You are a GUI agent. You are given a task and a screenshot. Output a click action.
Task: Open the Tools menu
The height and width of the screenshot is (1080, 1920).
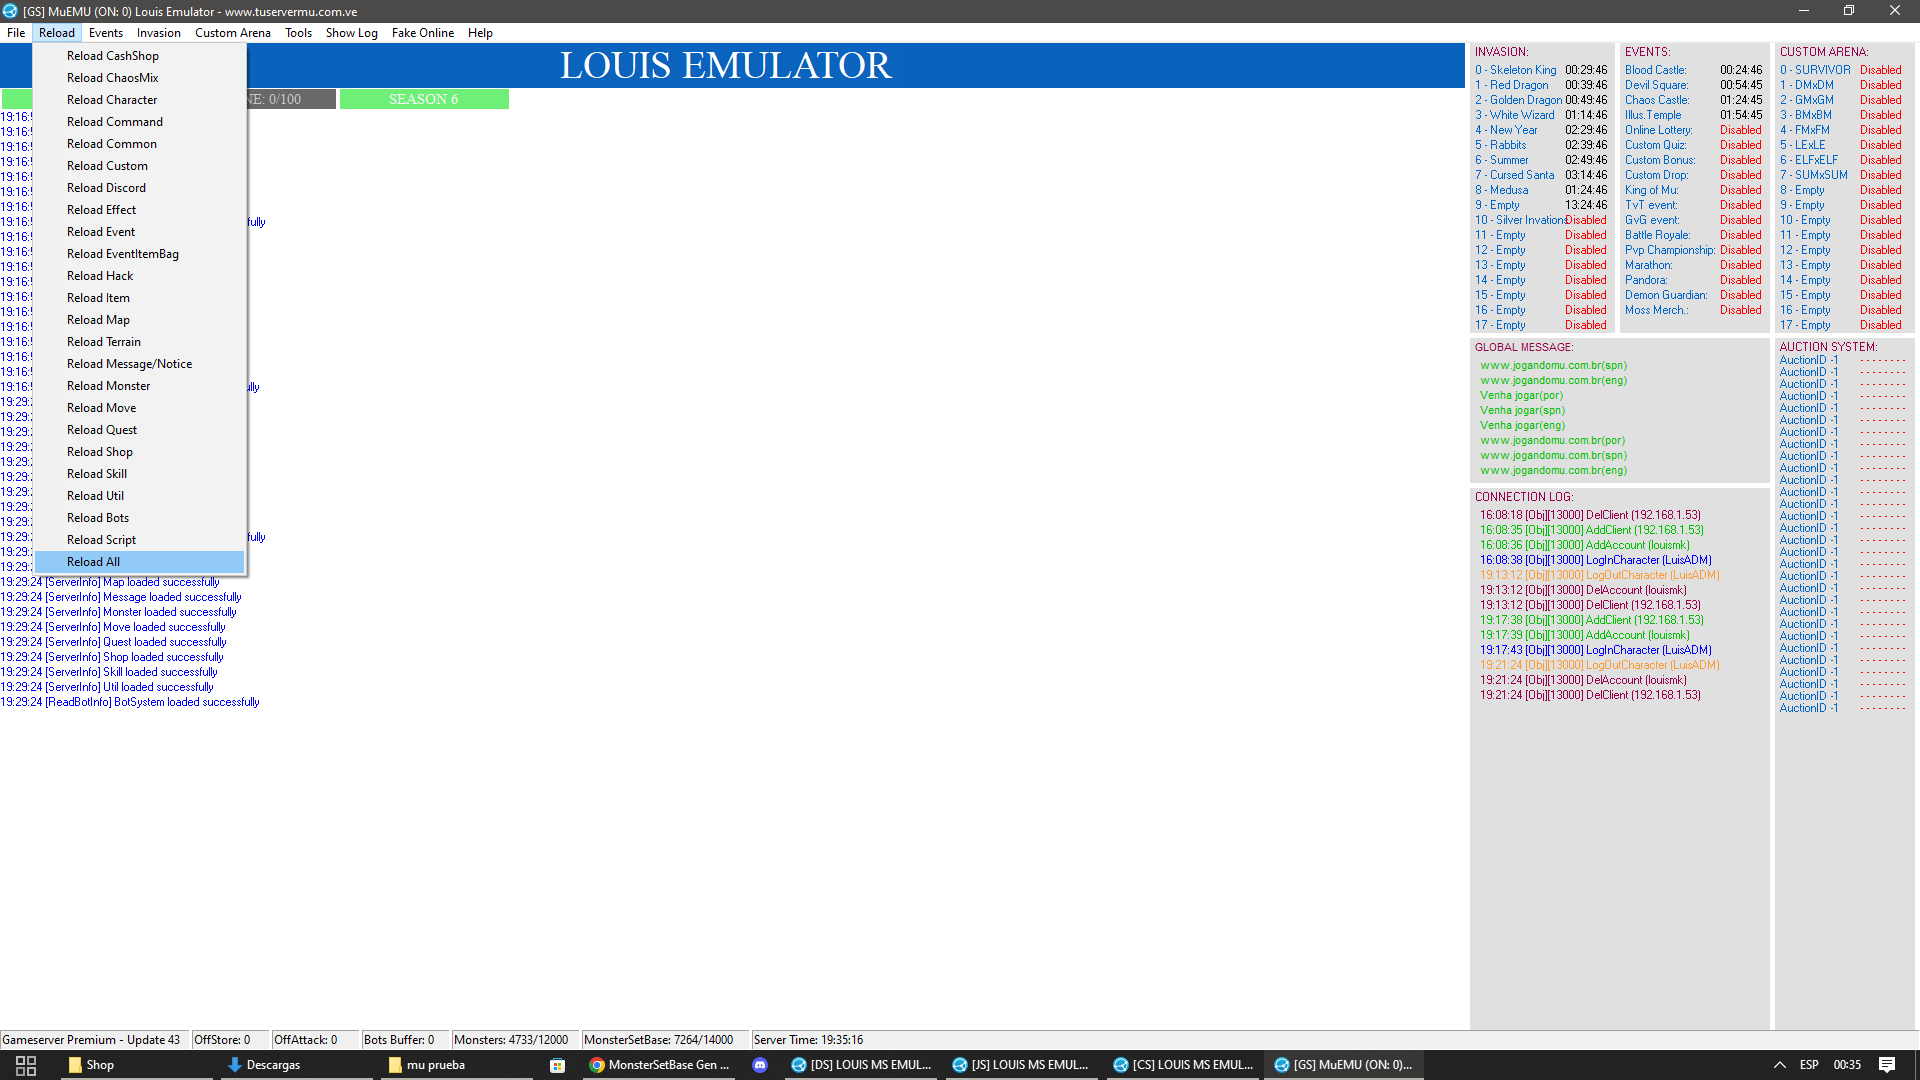click(x=298, y=33)
